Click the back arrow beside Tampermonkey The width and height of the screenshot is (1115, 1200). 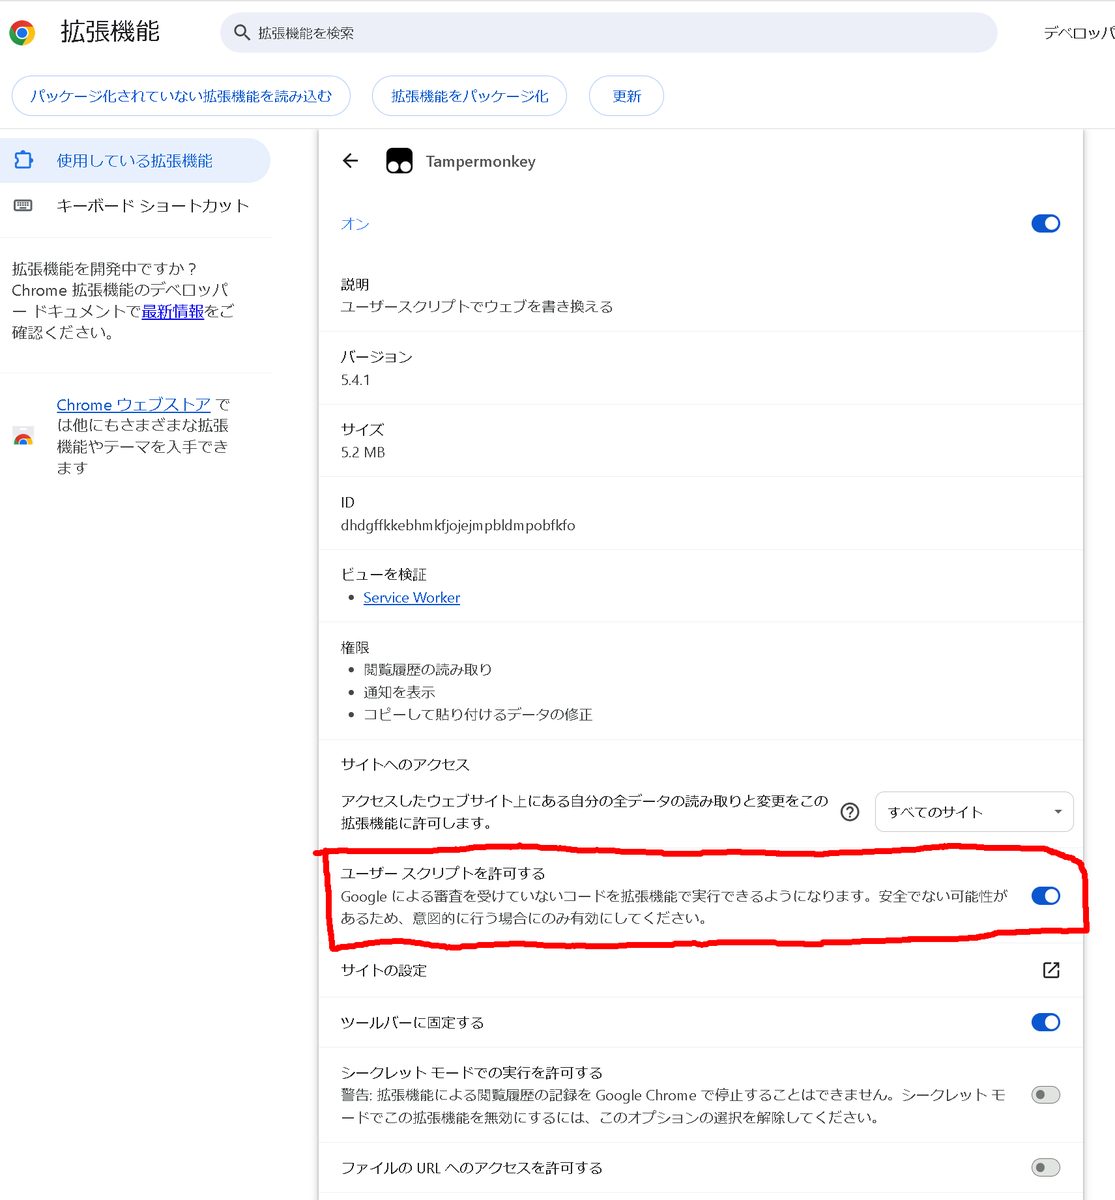[x=349, y=160]
